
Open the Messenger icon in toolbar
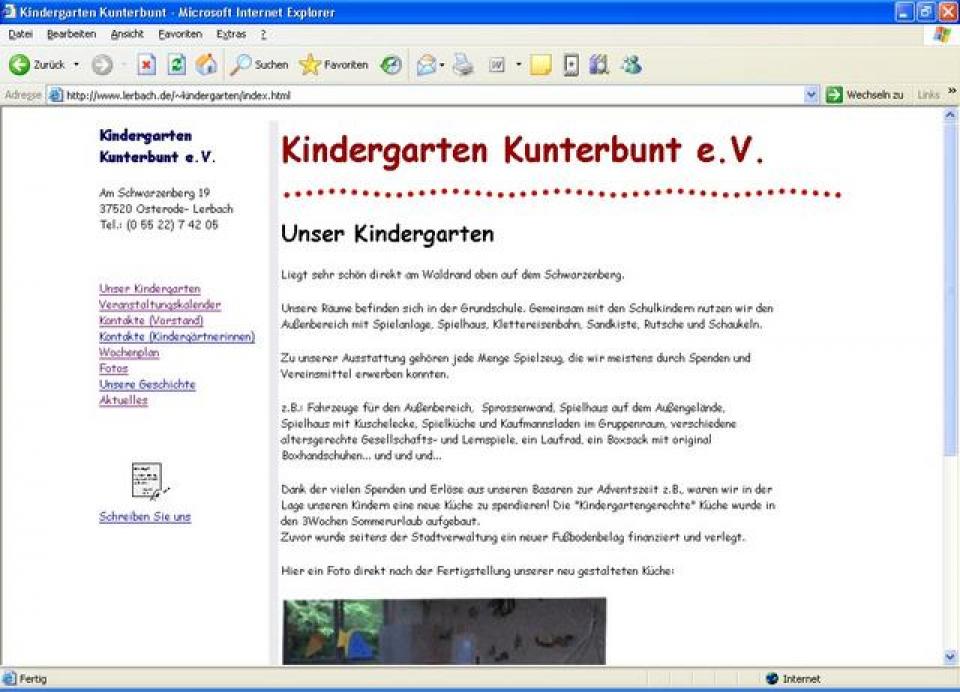pyautogui.click(x=630, y=65)
